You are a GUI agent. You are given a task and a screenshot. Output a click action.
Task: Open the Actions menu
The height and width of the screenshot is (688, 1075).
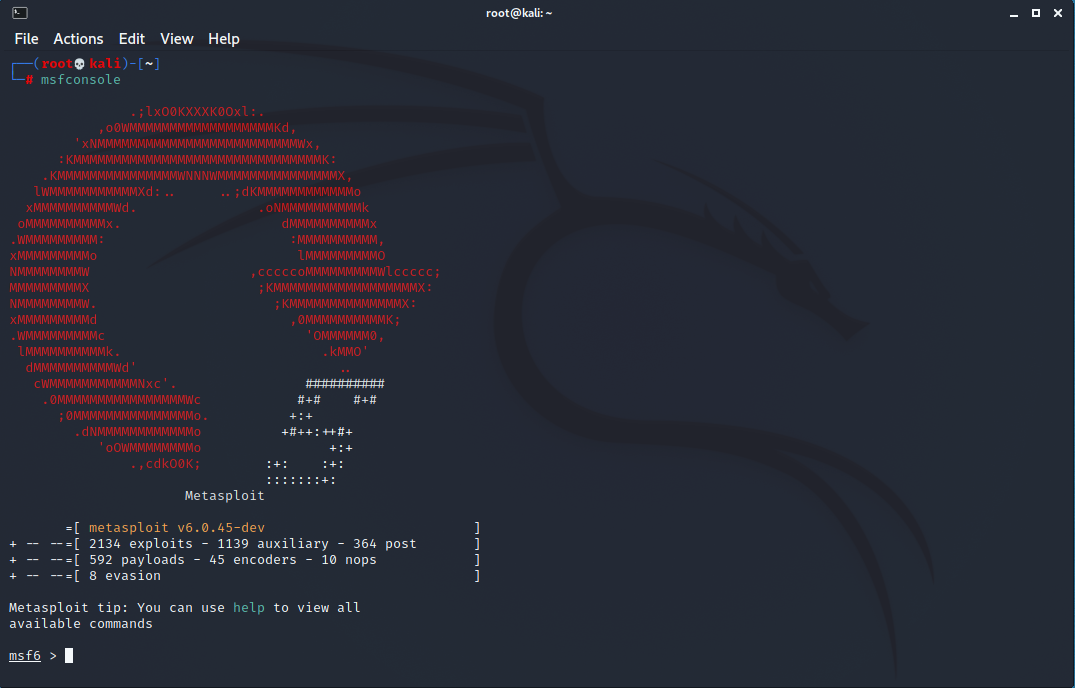tap(78, 39)
